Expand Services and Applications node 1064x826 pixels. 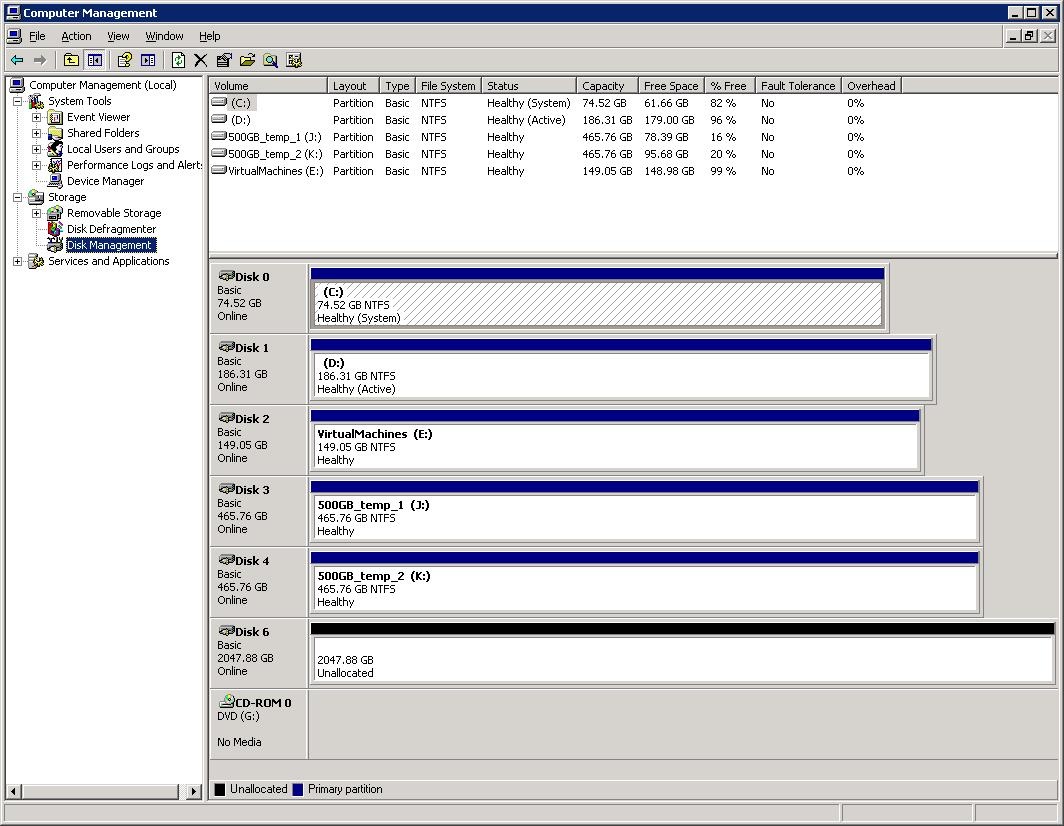coord(18,261)
